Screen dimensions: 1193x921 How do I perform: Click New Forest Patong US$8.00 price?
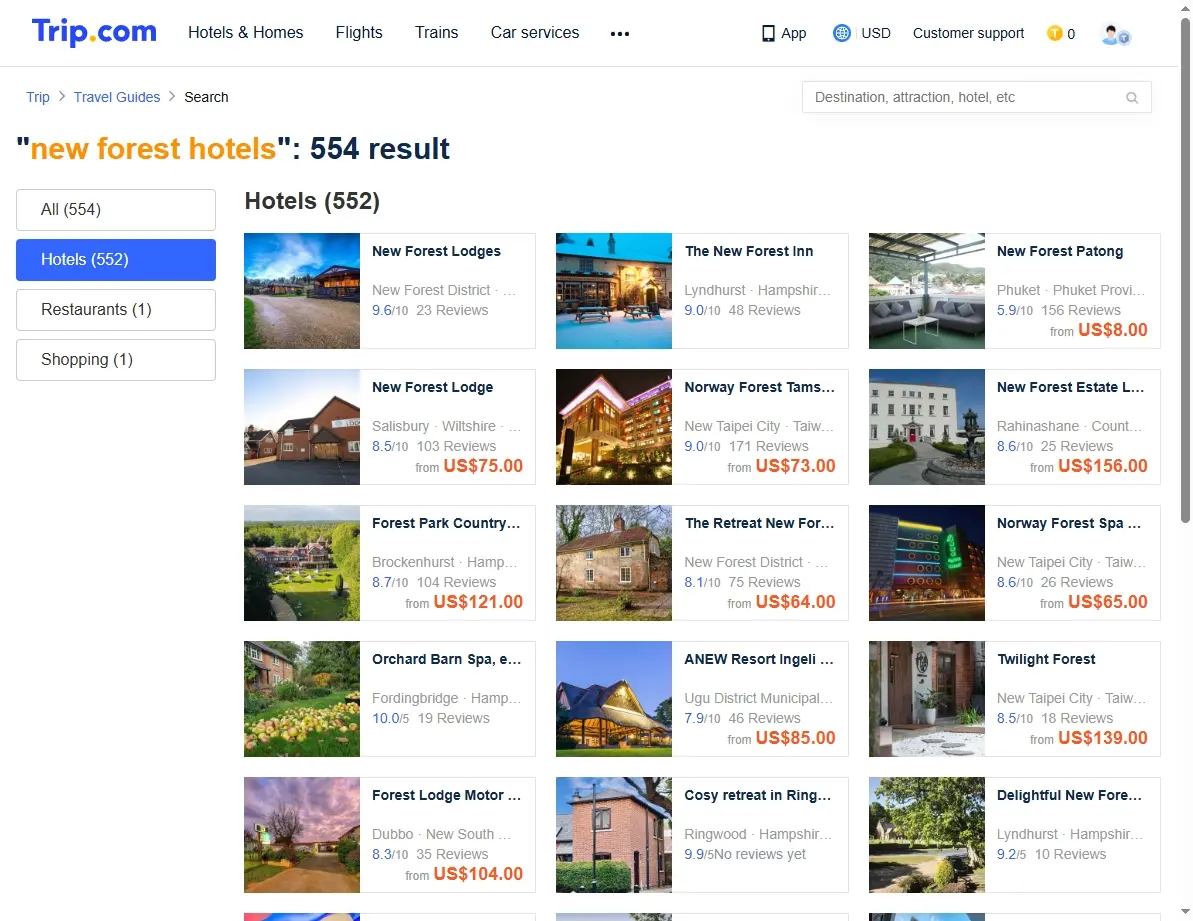(1112, 330)
